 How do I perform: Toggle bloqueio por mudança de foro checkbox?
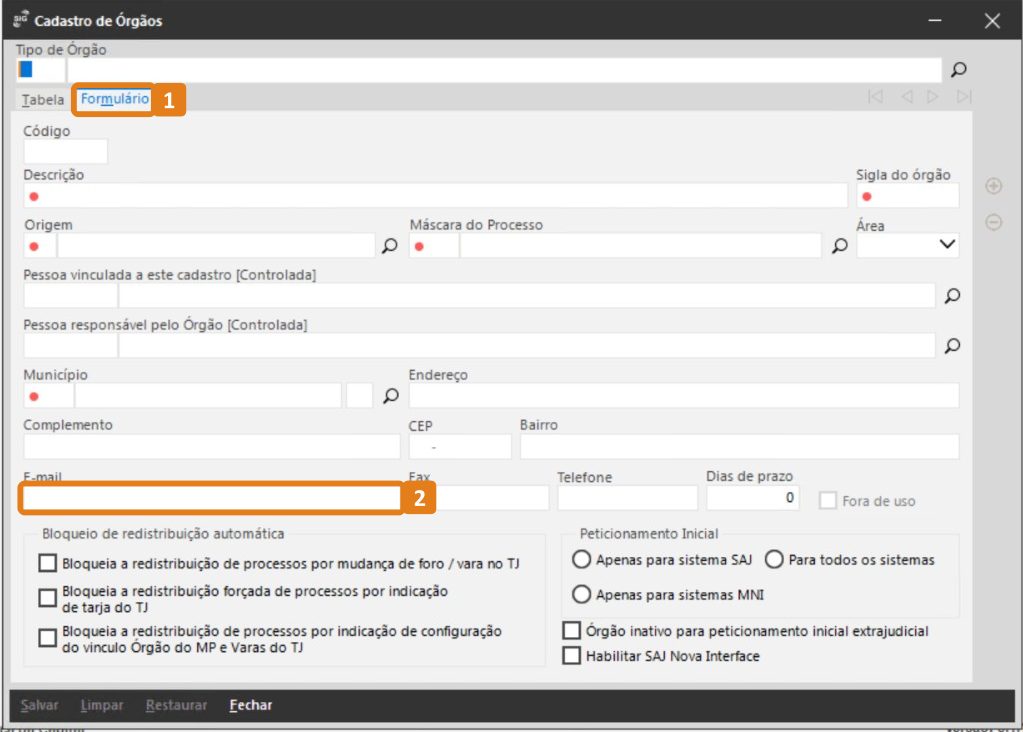(47, 564)
